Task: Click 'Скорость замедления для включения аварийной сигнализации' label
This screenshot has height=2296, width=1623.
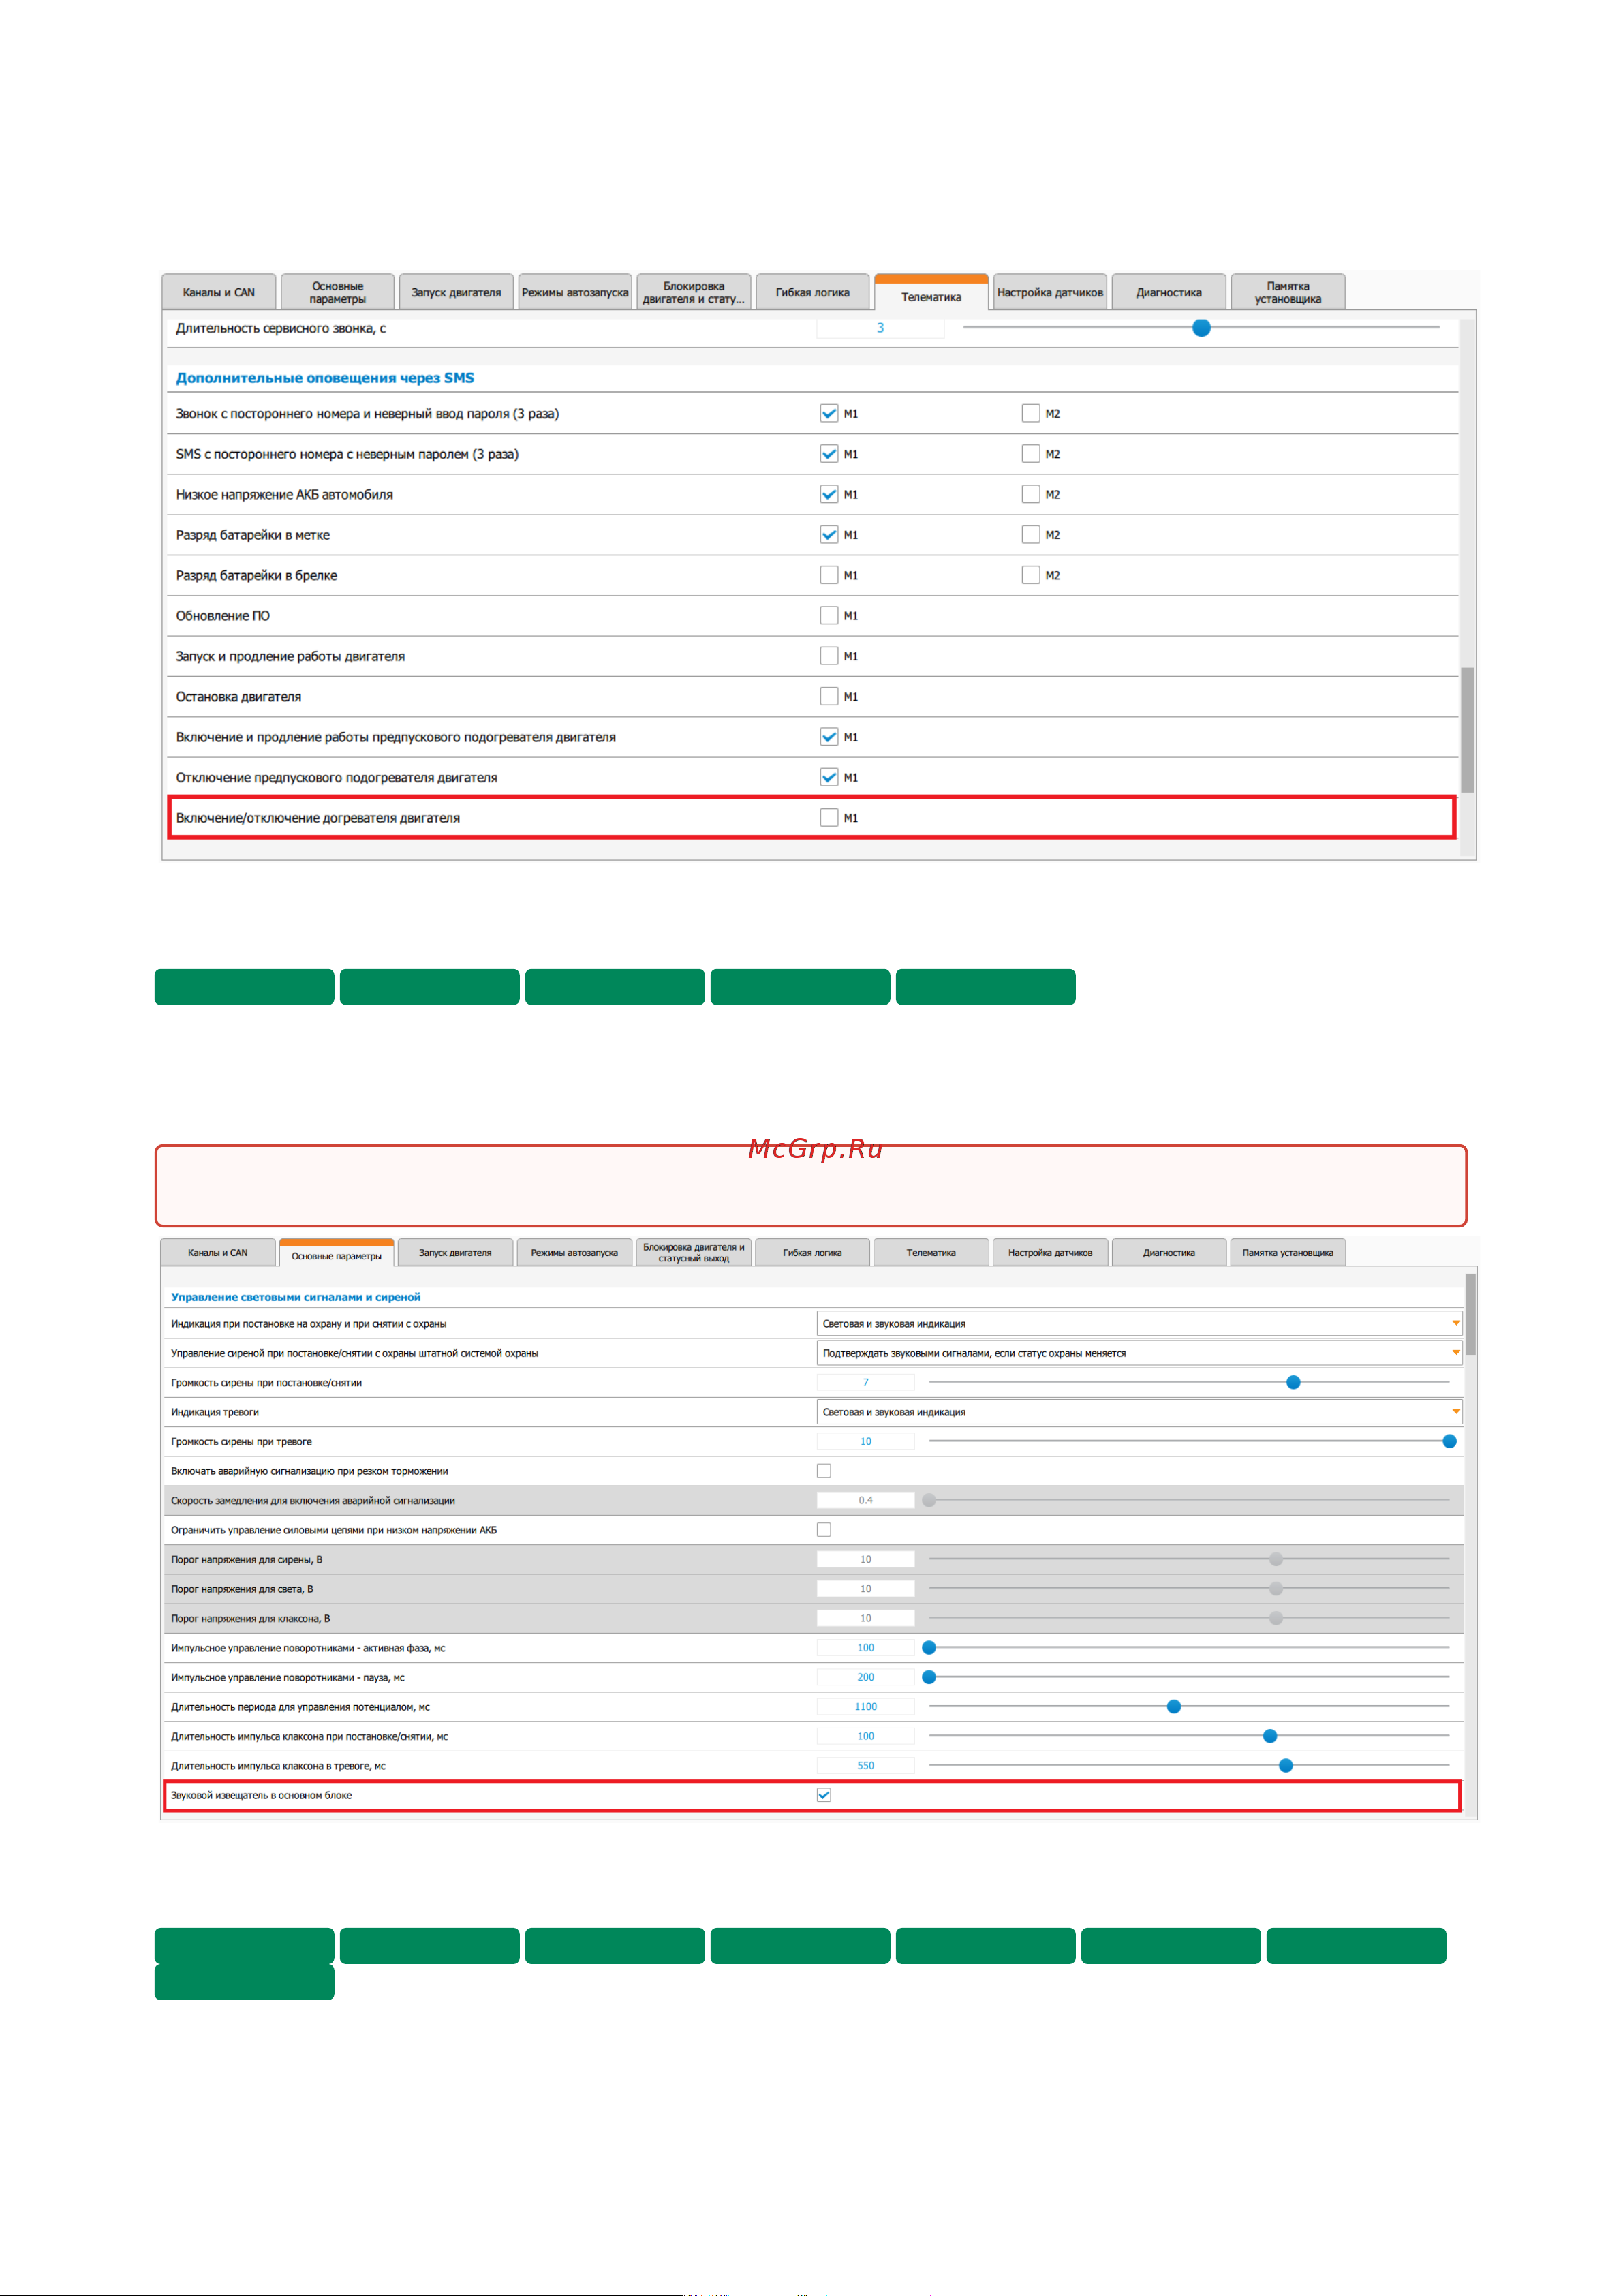Action: point(313,1500)
